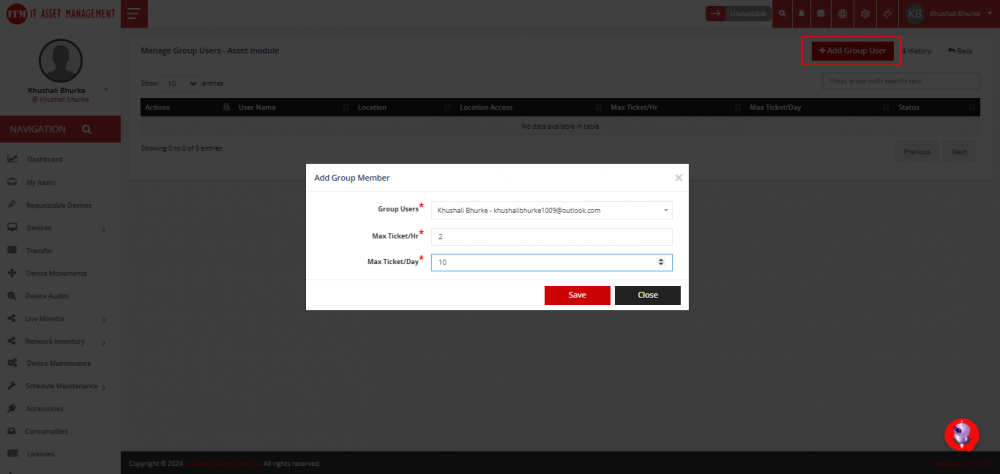The width and height of the screenshot is (1000, 474).
Task: Click the Device Movements arrows icon
Action: 12,273
